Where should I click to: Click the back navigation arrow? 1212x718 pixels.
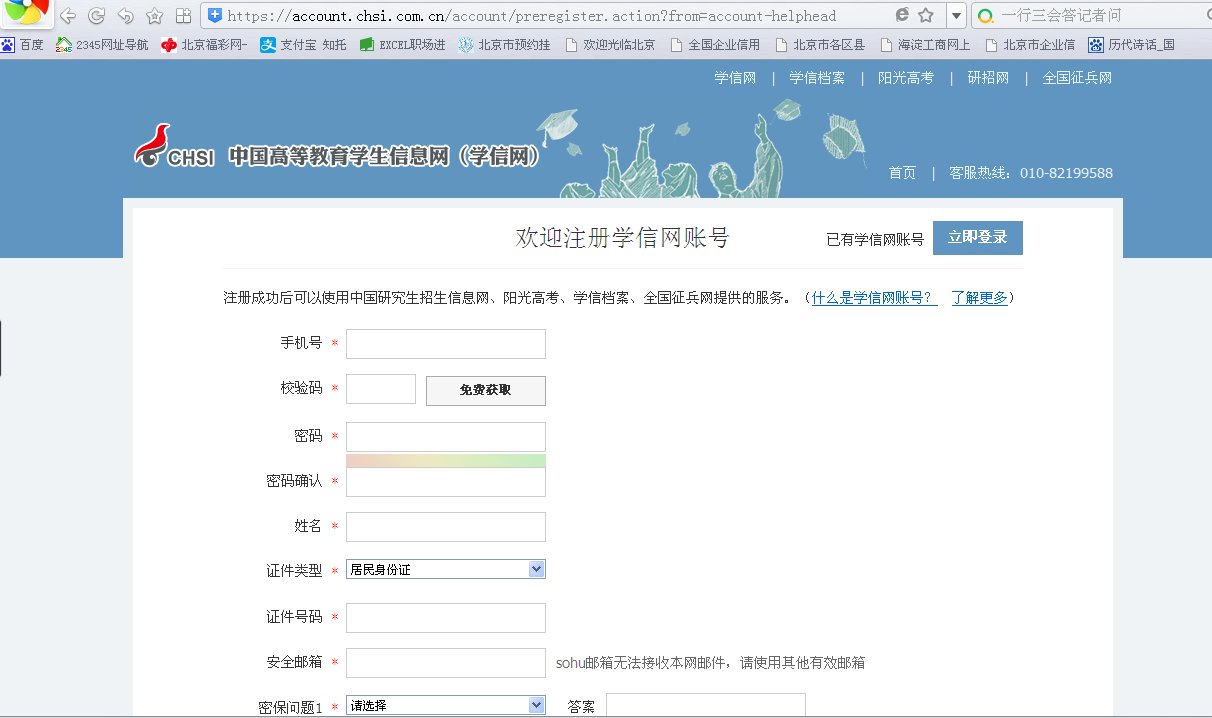click(68, 15)
